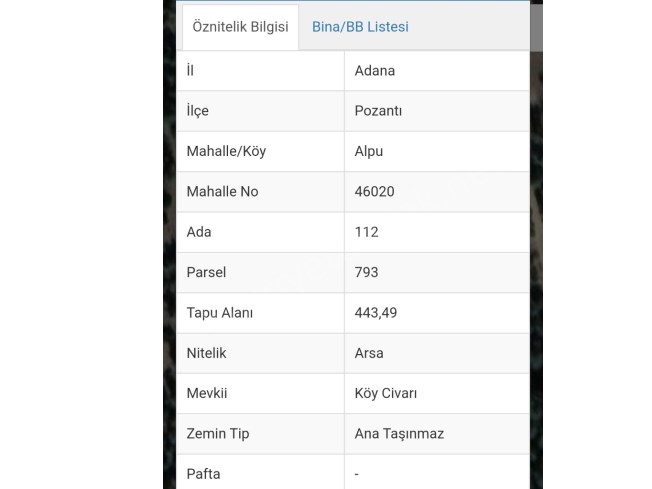Click the Tapu Alanı value 443,49
Image resolution: width=652 pixels, height=489 pixels.
[376, 312]
